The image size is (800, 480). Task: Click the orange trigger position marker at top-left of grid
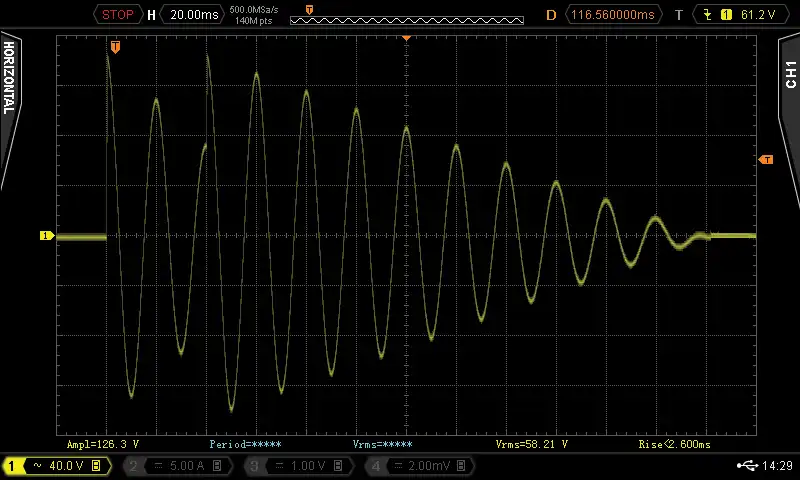(116, 47)
